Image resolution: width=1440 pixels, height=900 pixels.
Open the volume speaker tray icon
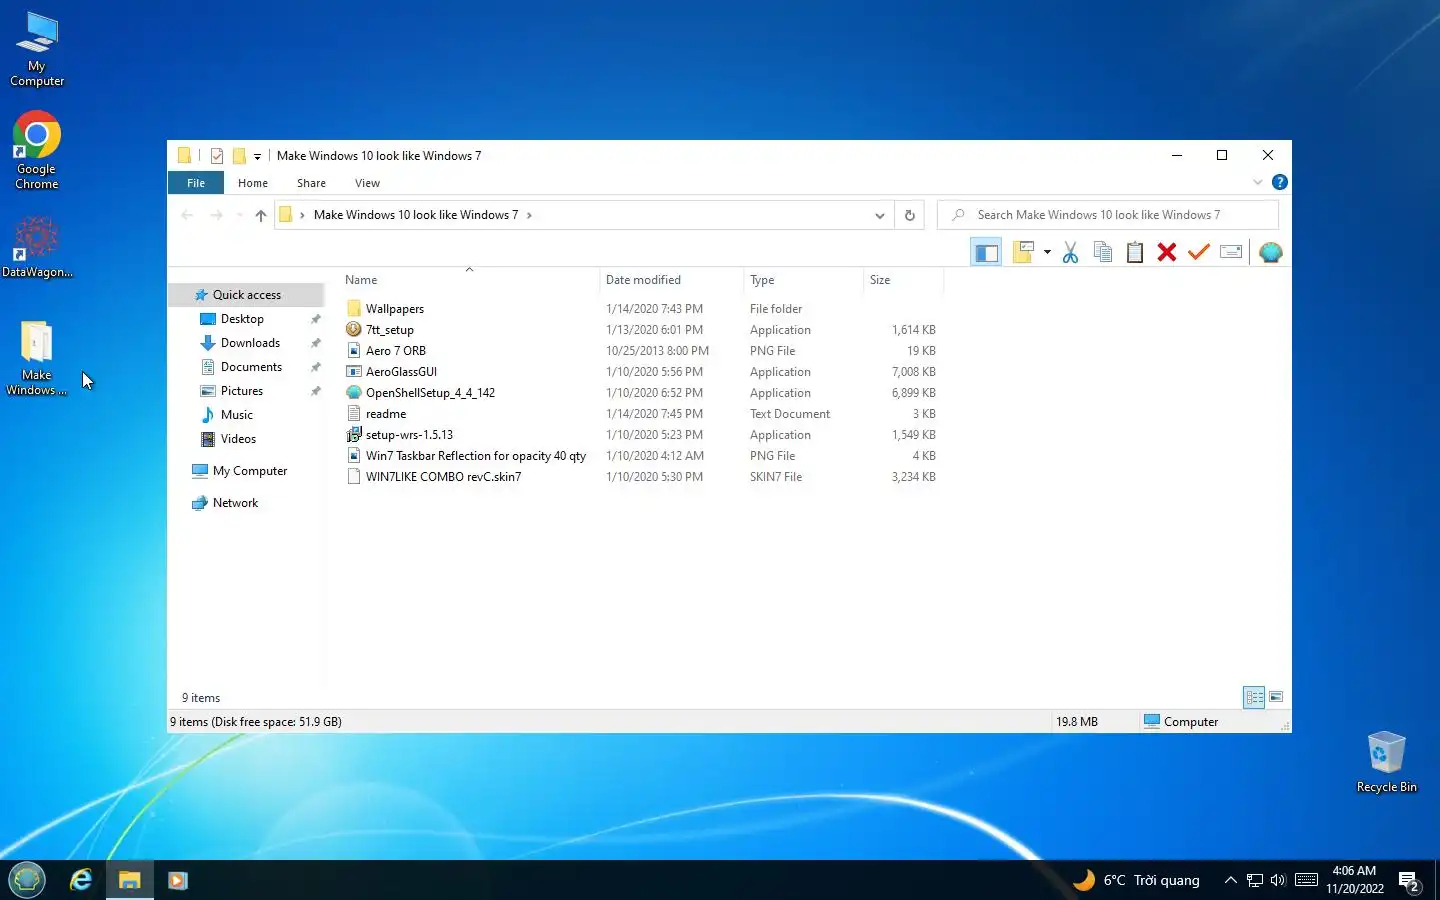click(1278, 881)
